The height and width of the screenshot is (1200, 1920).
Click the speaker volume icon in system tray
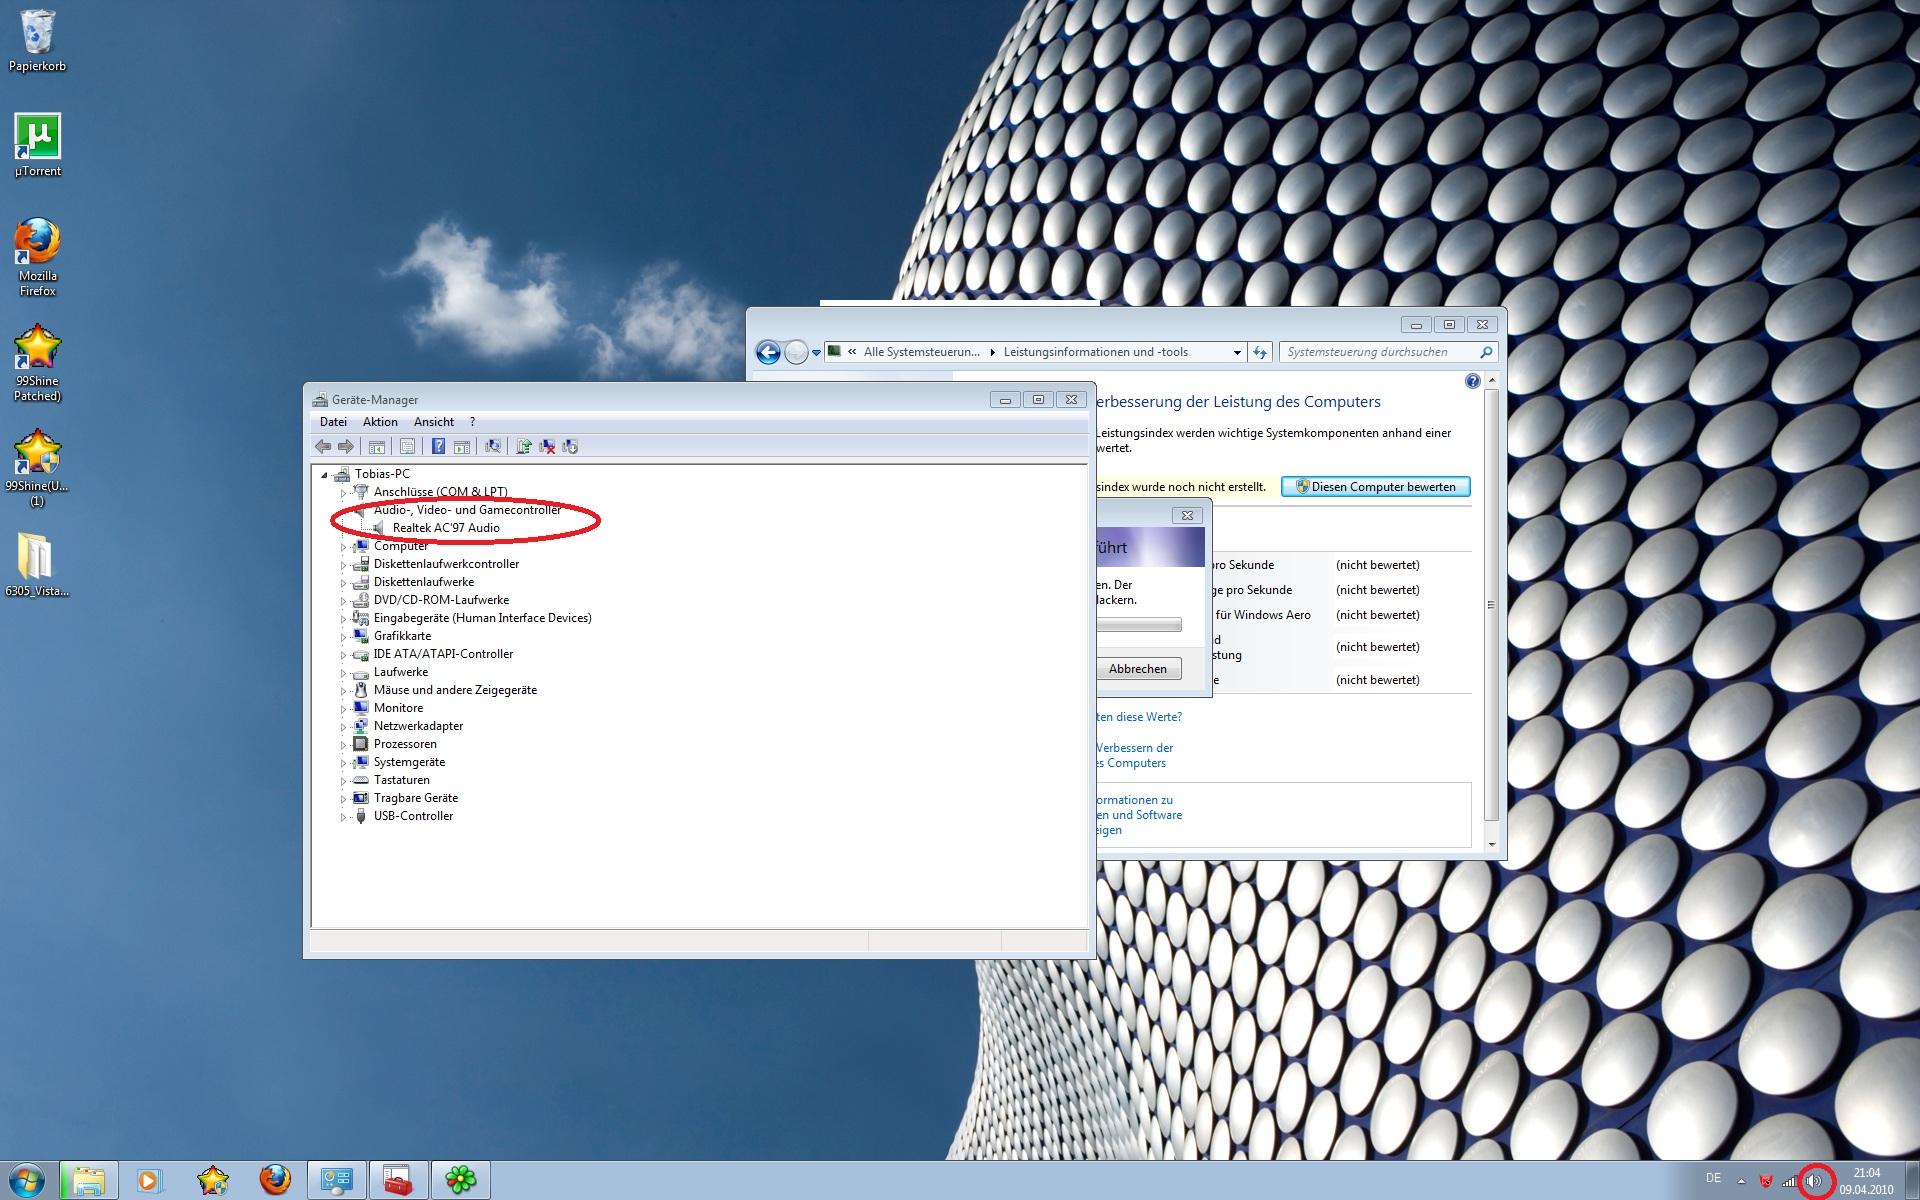click(x=1814, y=1181)
